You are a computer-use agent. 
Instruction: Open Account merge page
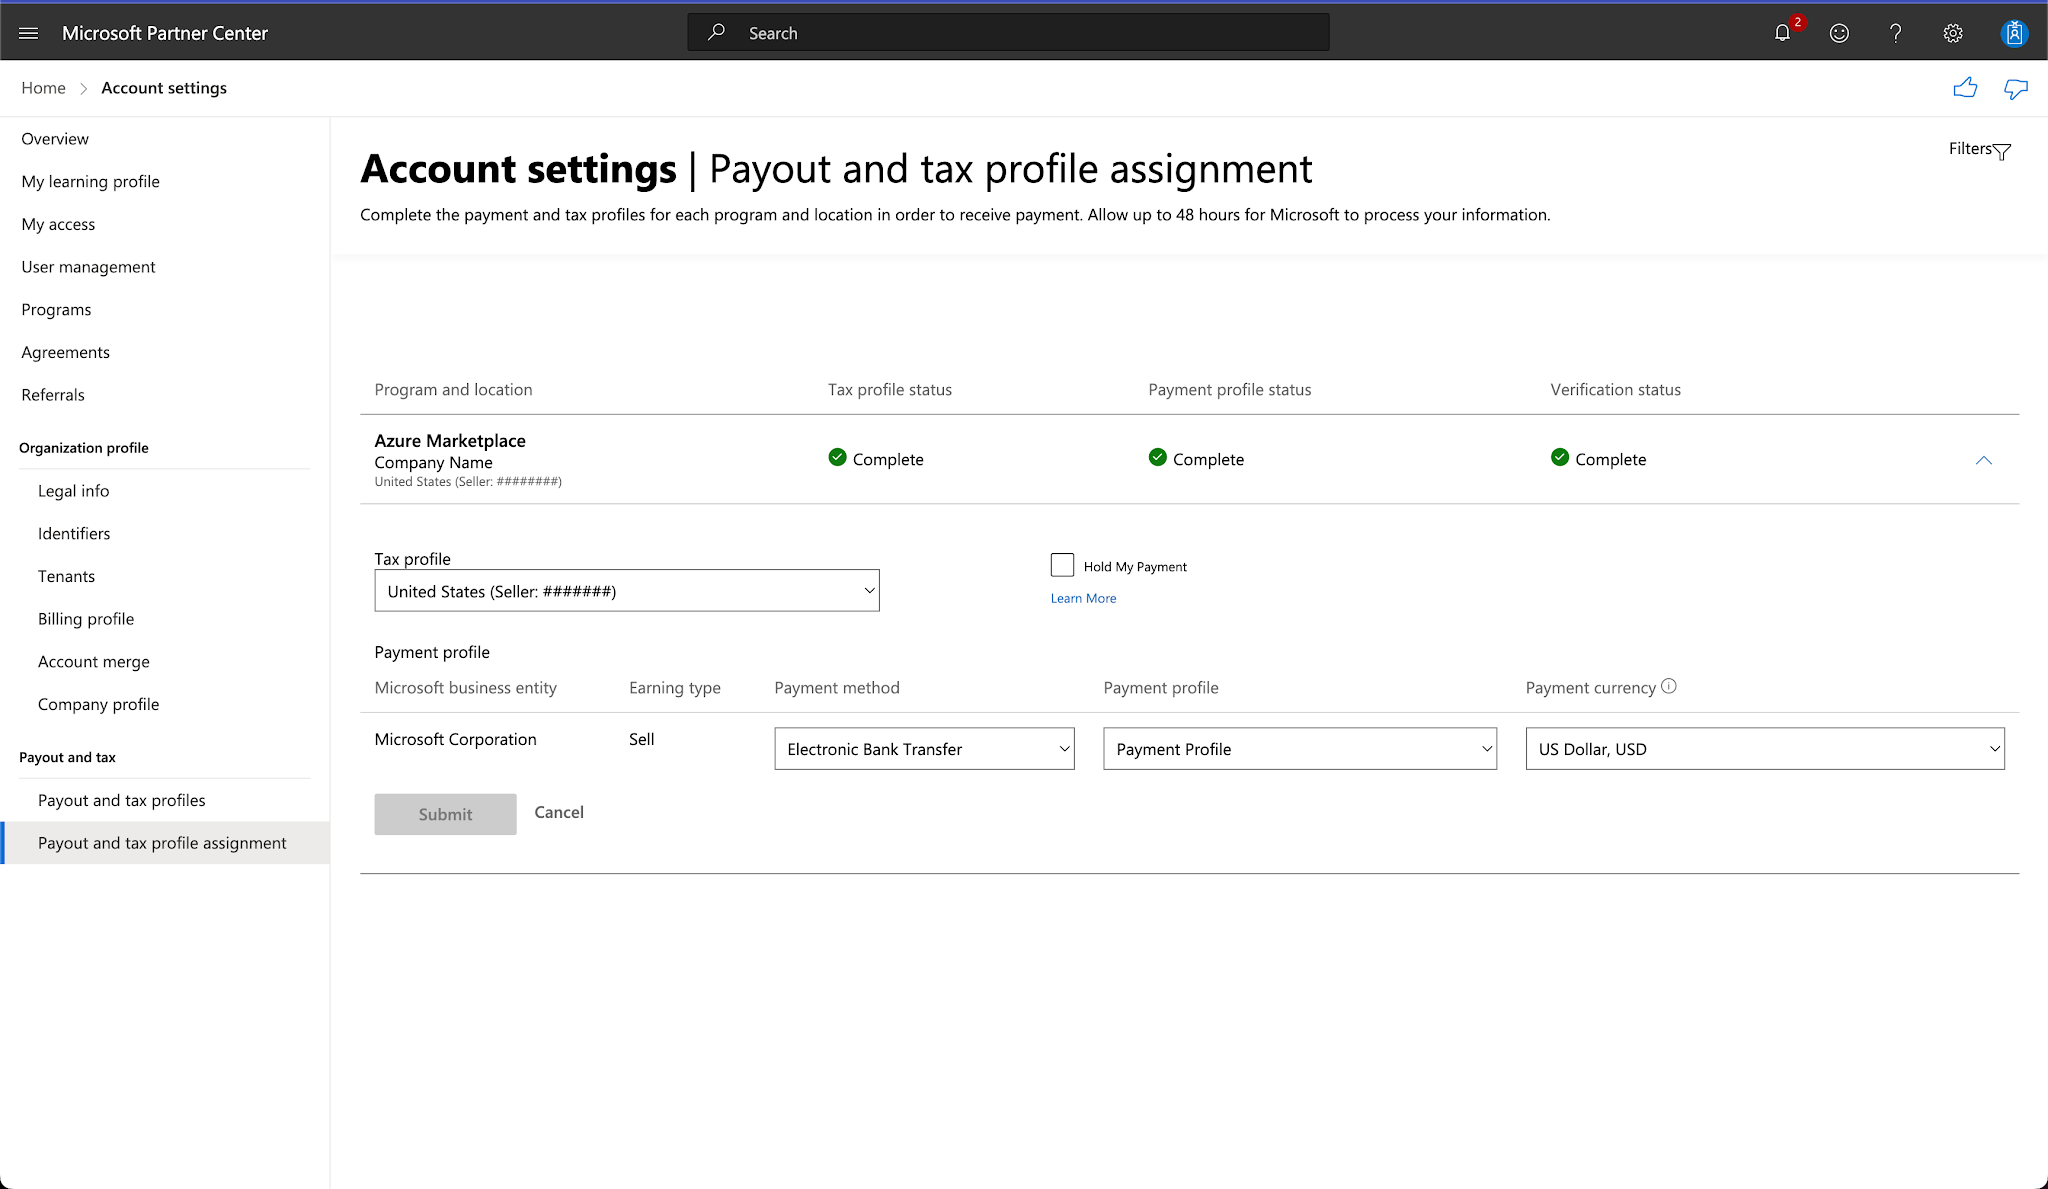pyautogui.click(x=94, y=662)
